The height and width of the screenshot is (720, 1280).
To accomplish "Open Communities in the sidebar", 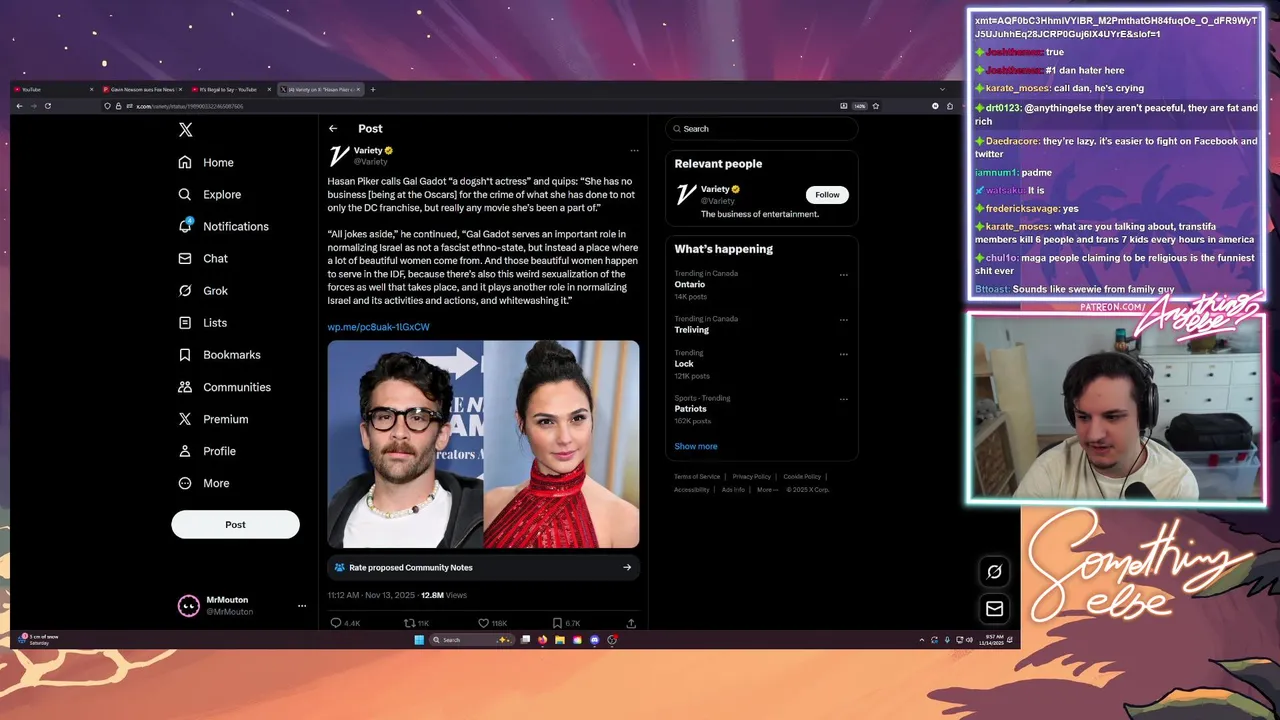I will 224,386.
